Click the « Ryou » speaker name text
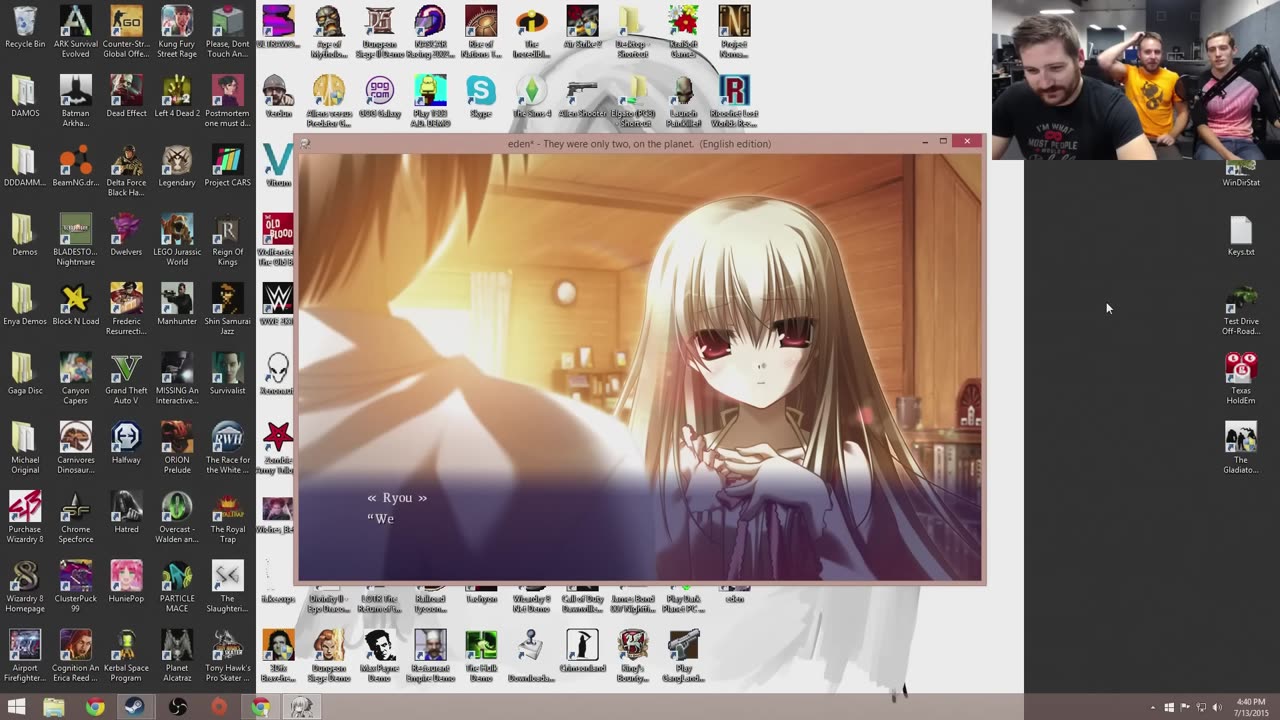This screenshot has width=1280, height=720. point(397,498)
